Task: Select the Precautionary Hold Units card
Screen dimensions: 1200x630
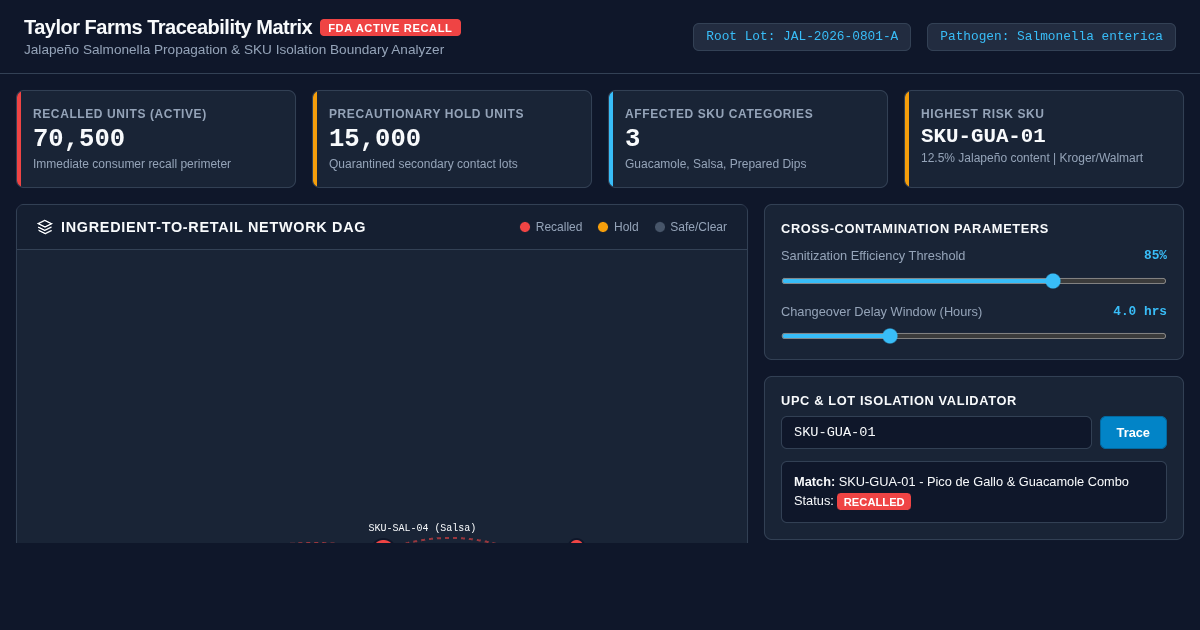Action: point(452,139)
